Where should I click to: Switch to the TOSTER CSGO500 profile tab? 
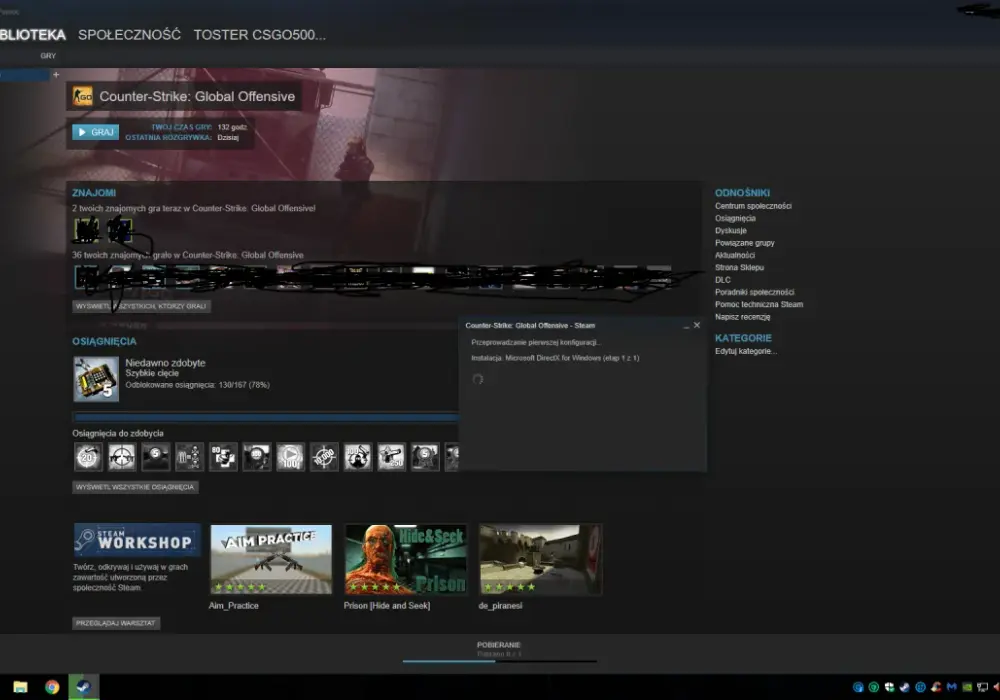click(260, 35)
